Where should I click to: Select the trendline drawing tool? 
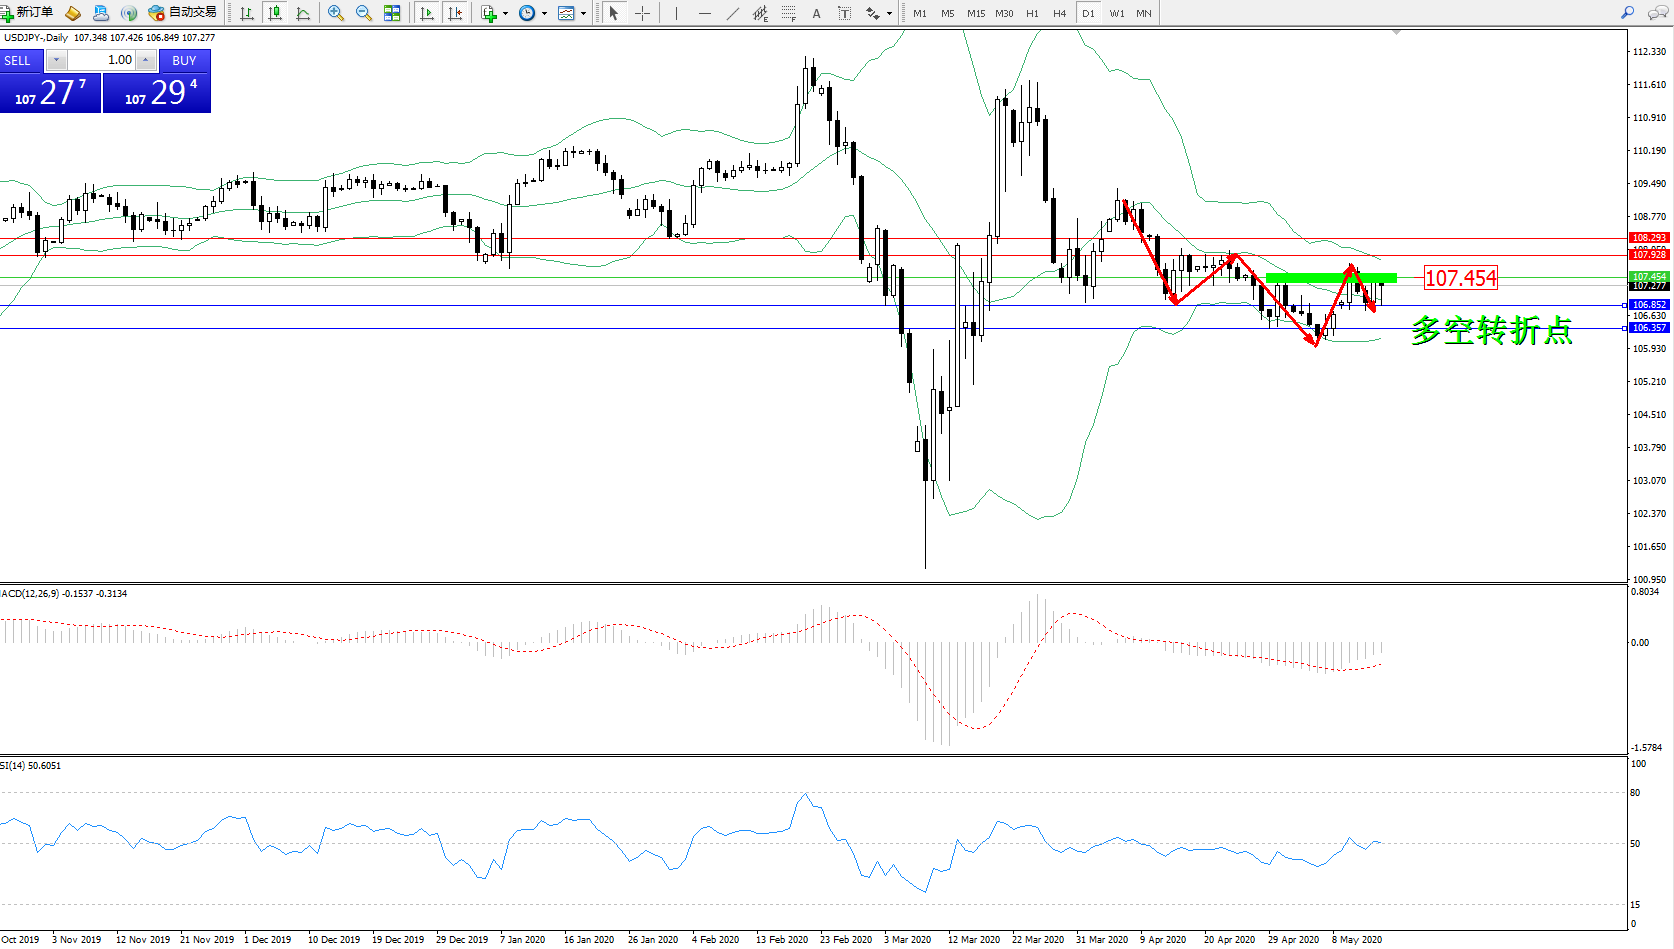pyautogui.click(x=733, y=13)
